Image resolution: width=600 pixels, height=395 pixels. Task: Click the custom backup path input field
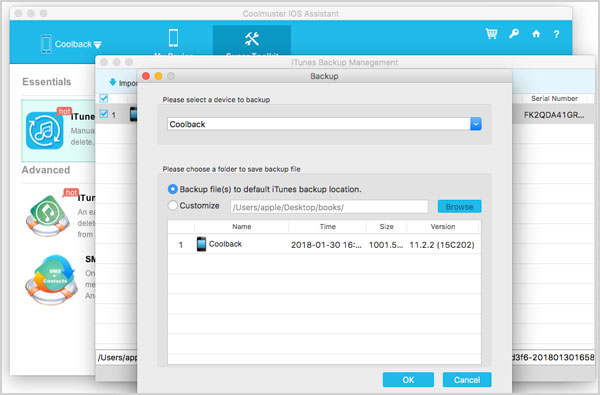[329, 207]
